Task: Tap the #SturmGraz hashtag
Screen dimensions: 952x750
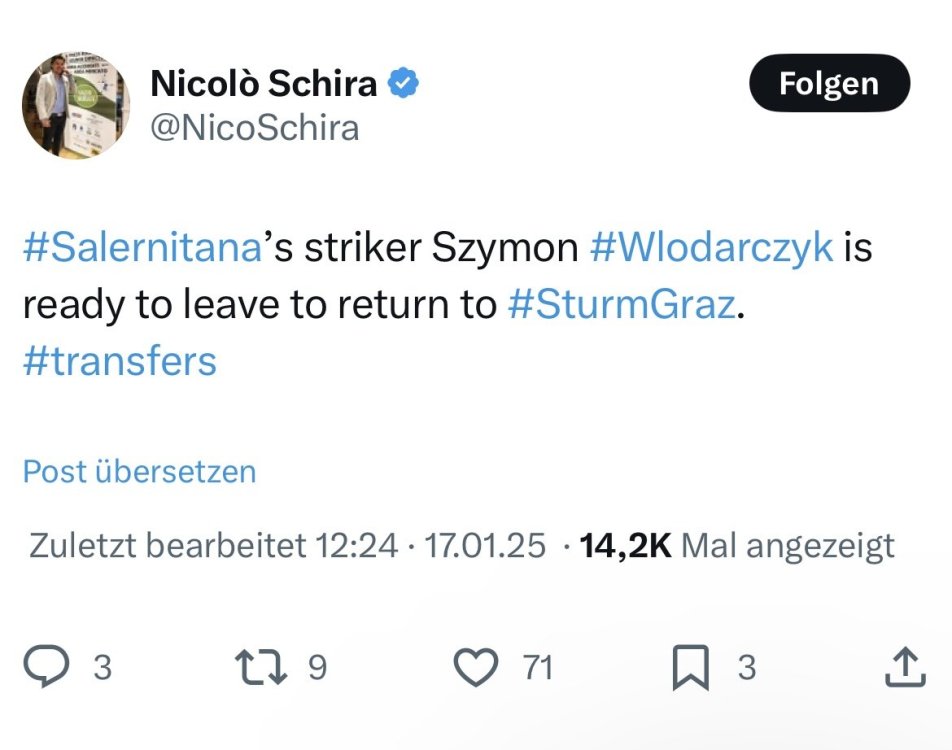Action: (622, 305)
